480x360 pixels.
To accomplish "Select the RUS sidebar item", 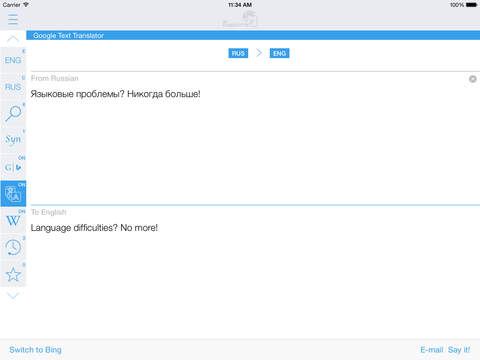I will point(13,87).
